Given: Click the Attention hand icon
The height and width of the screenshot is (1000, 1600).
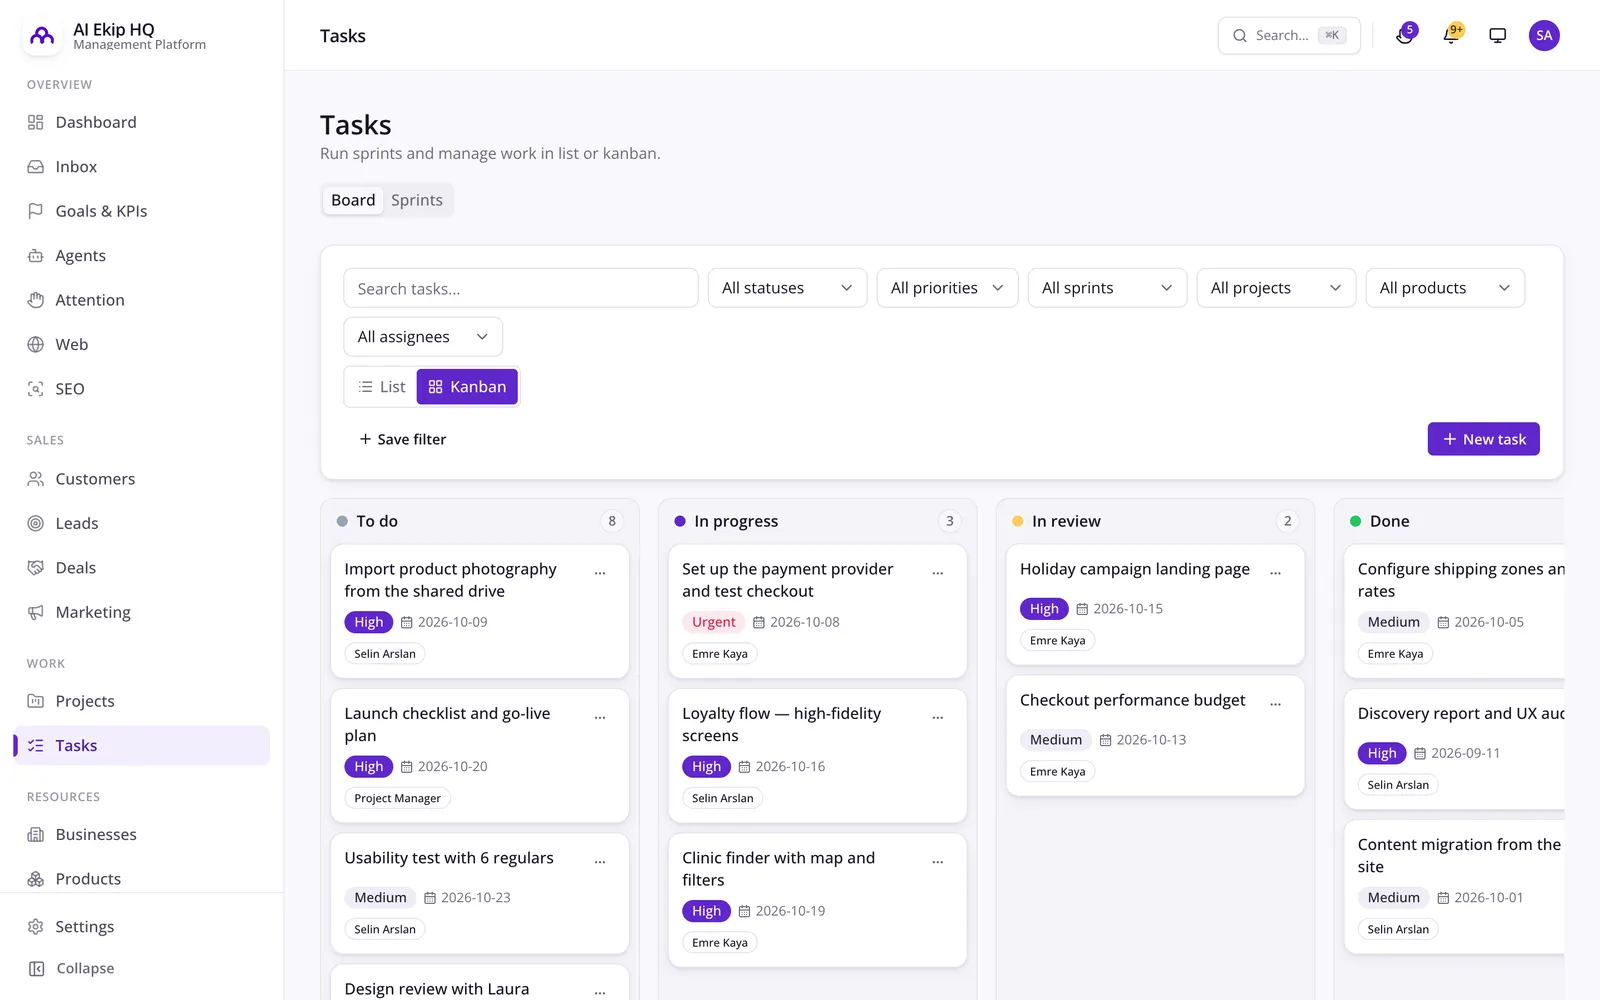Looking at the screenshot, I should click(x=36, y=300).
